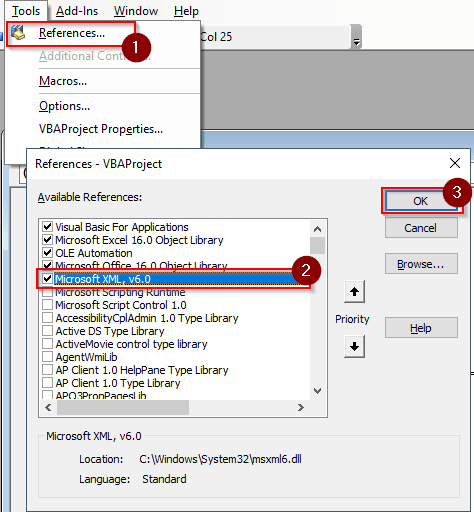
Task: Open the Add-Ins menu
Action: (77, 11)
